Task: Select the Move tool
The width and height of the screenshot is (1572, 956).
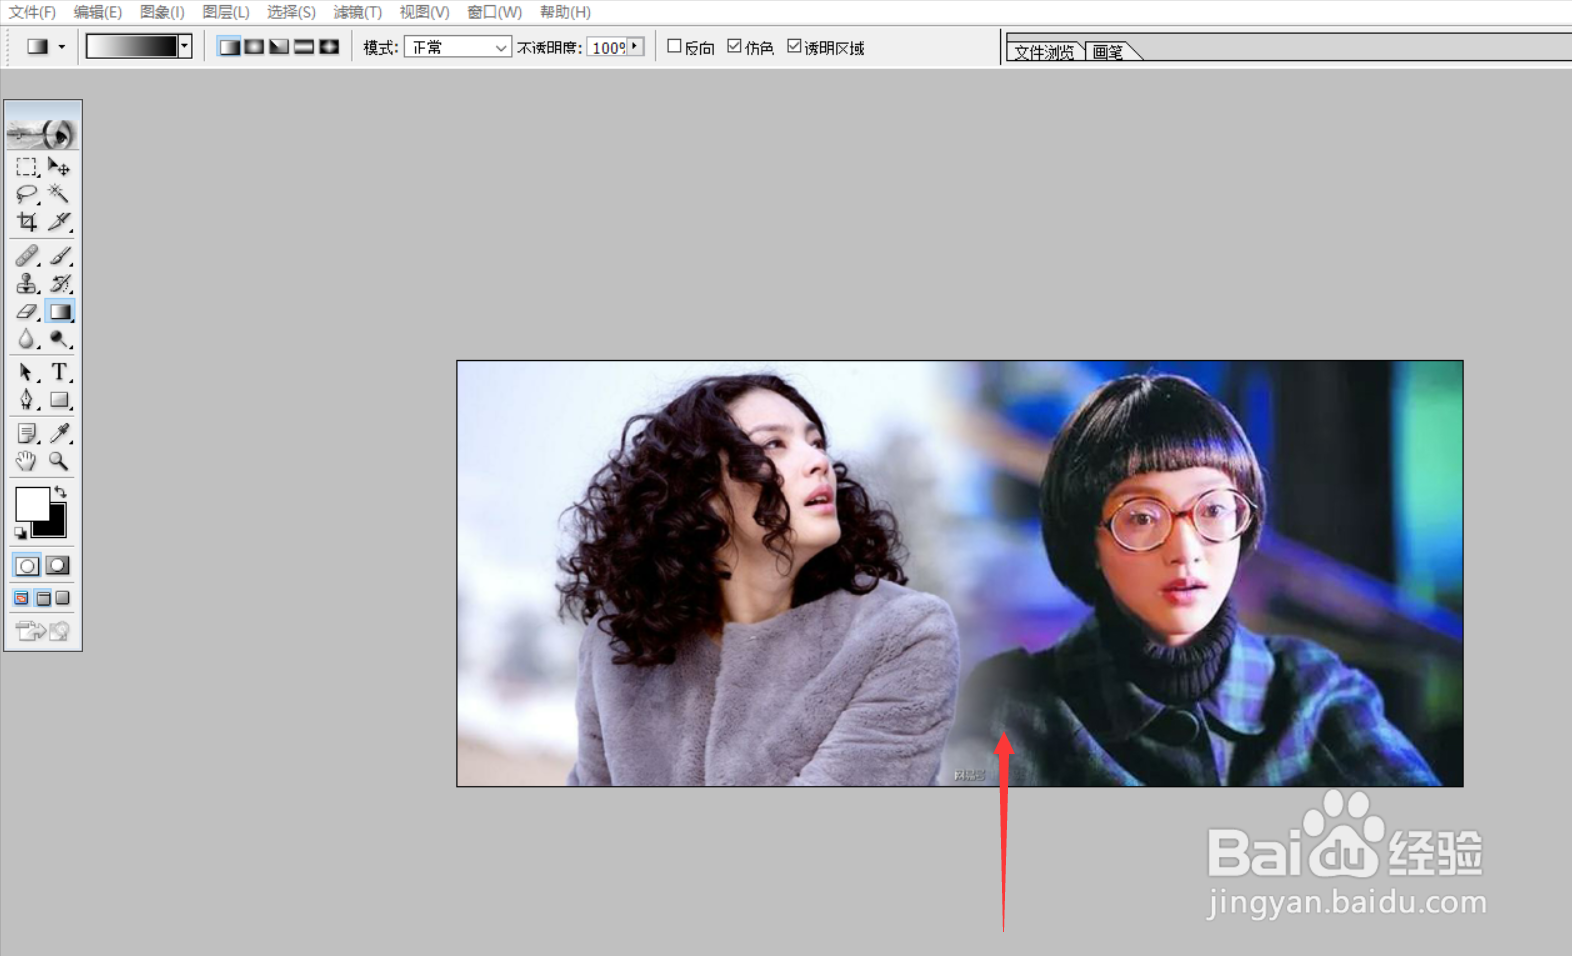Action: point(59,167)
